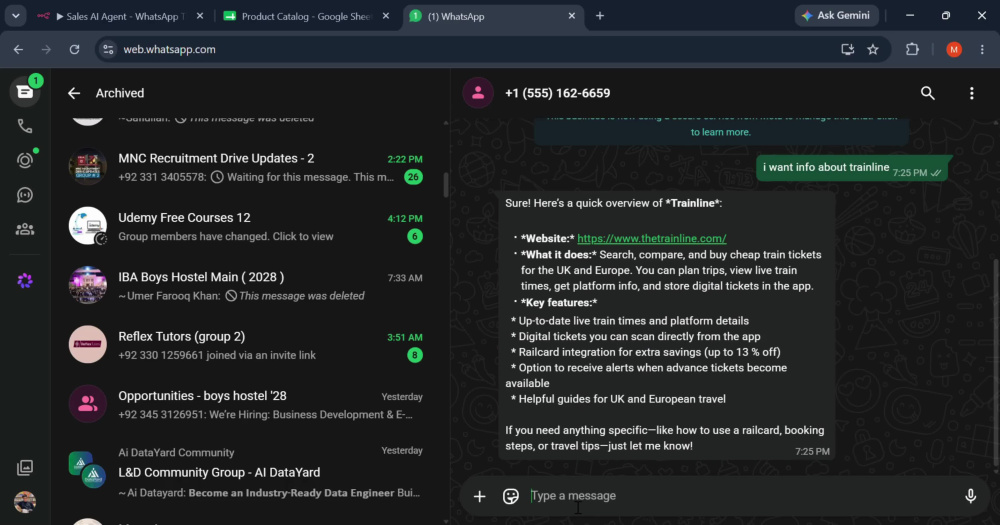
Task: Click the voice message microphone
Action: (970, 496)
